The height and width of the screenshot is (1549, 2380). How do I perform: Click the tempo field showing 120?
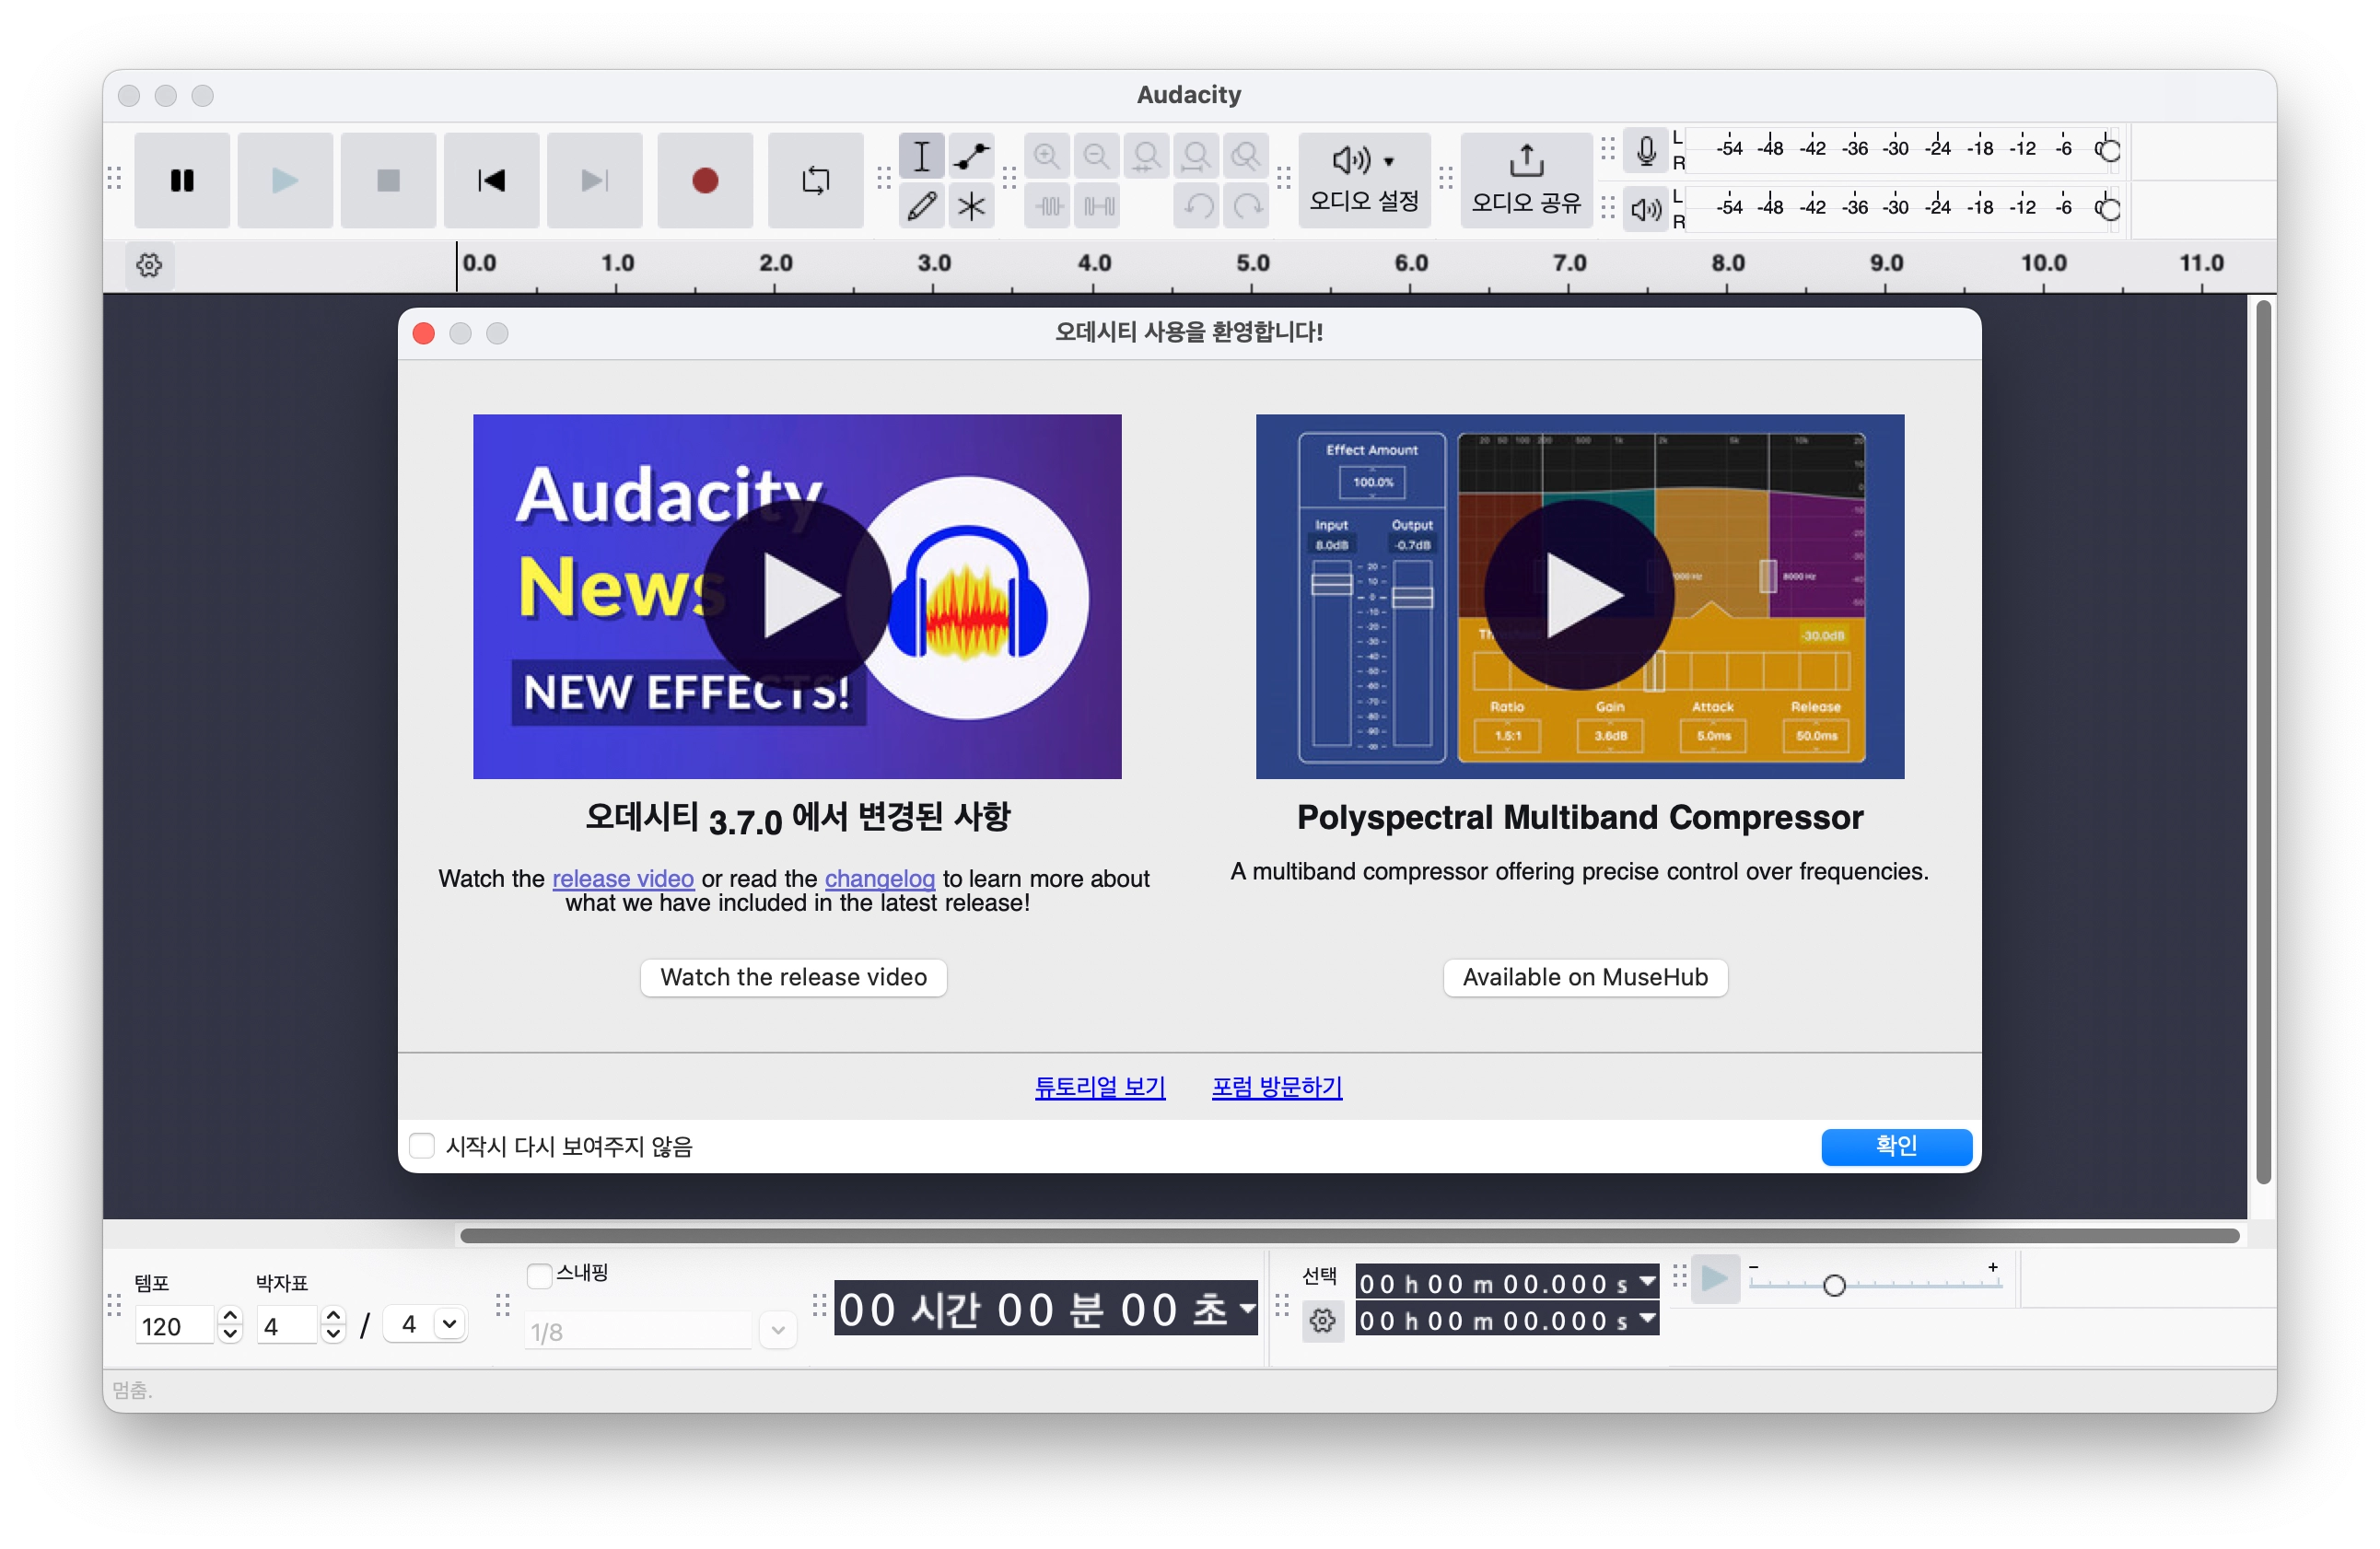click(174, 1326)
